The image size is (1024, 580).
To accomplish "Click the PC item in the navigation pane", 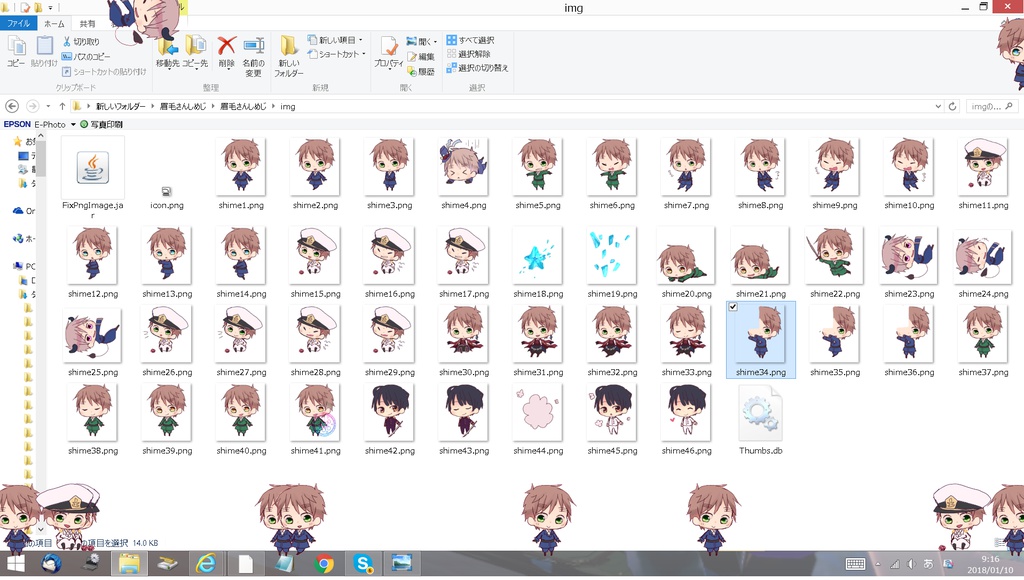I will [25, 266].
